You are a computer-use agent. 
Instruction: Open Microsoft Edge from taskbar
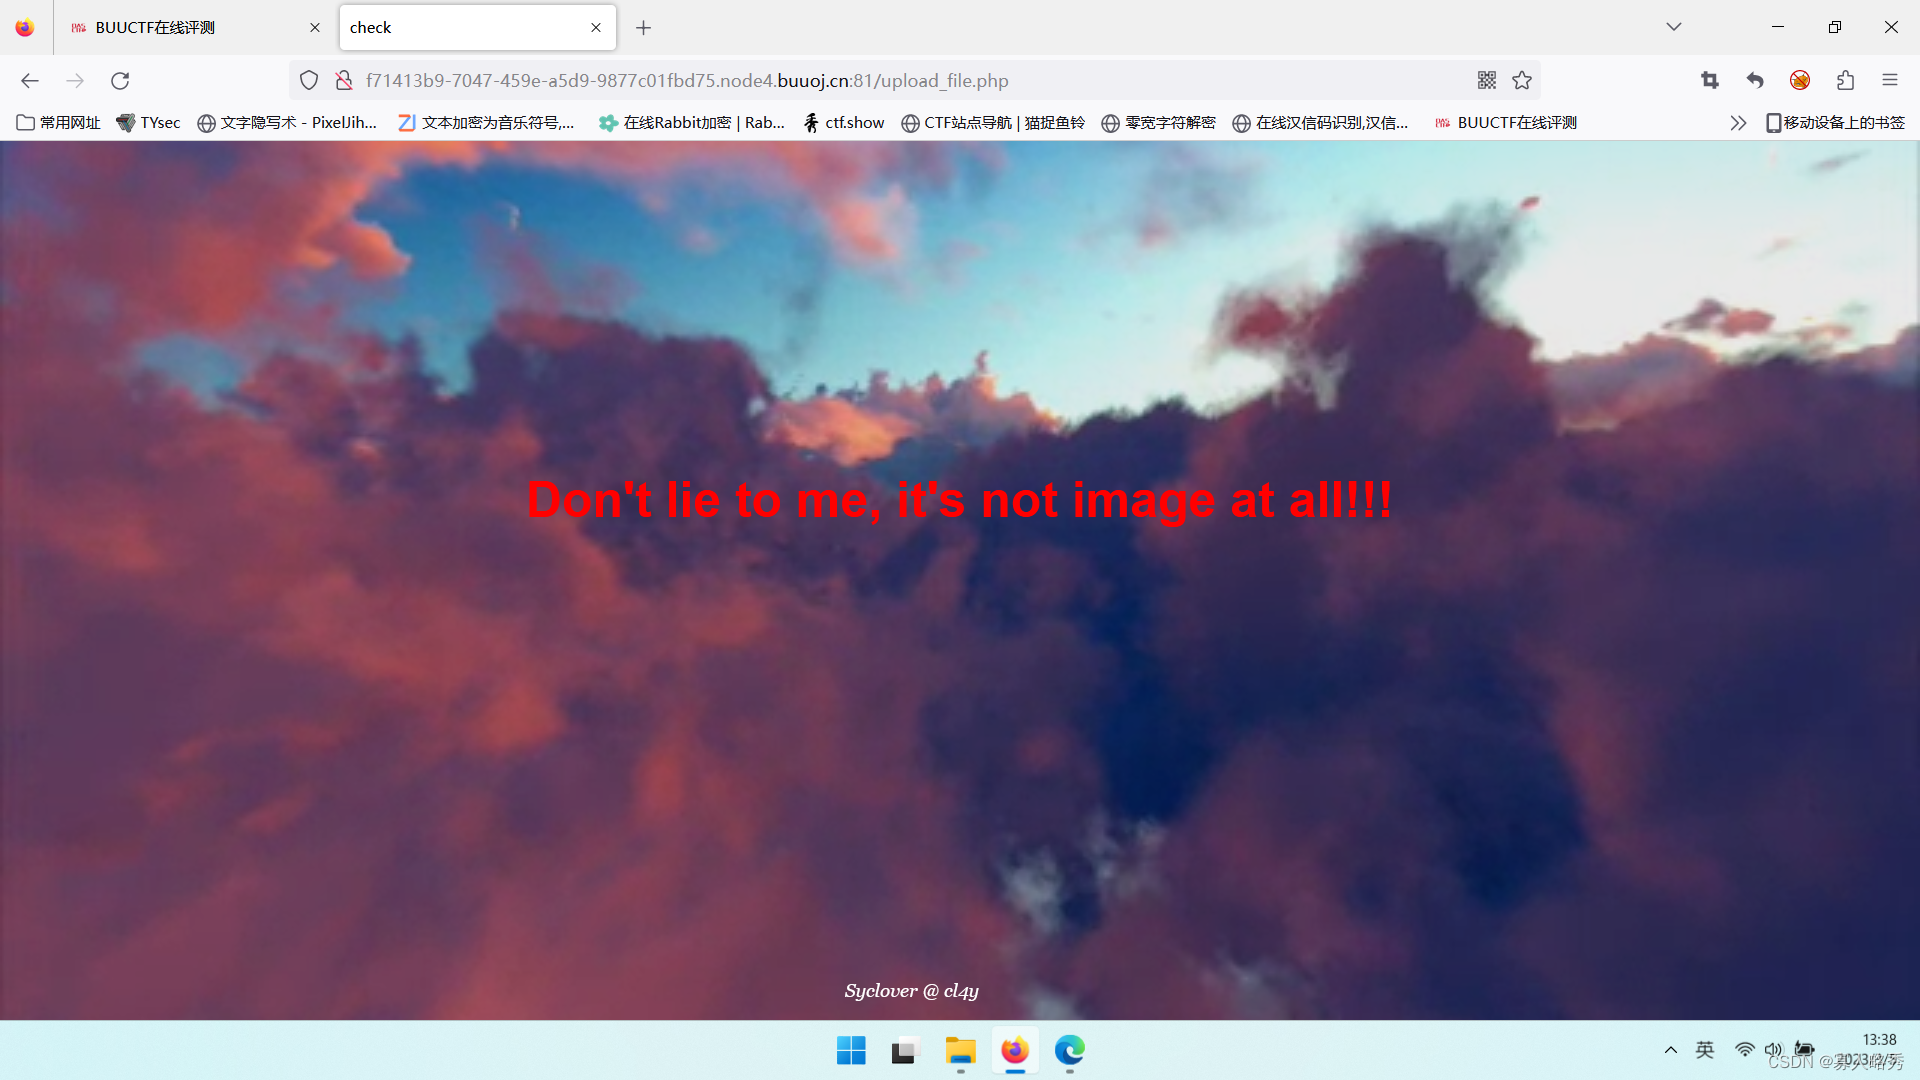tap(1069, 1051)
